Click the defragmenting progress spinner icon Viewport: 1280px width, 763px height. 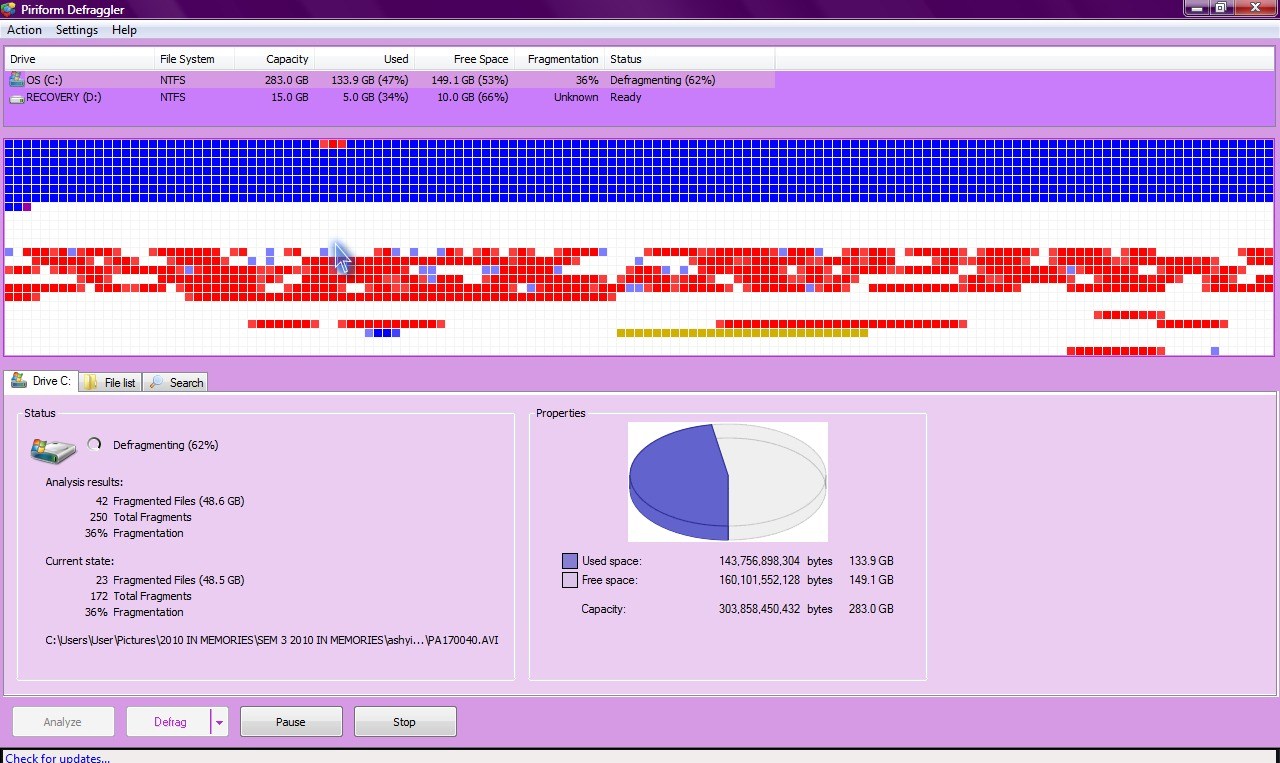click(x=95, y=444)
